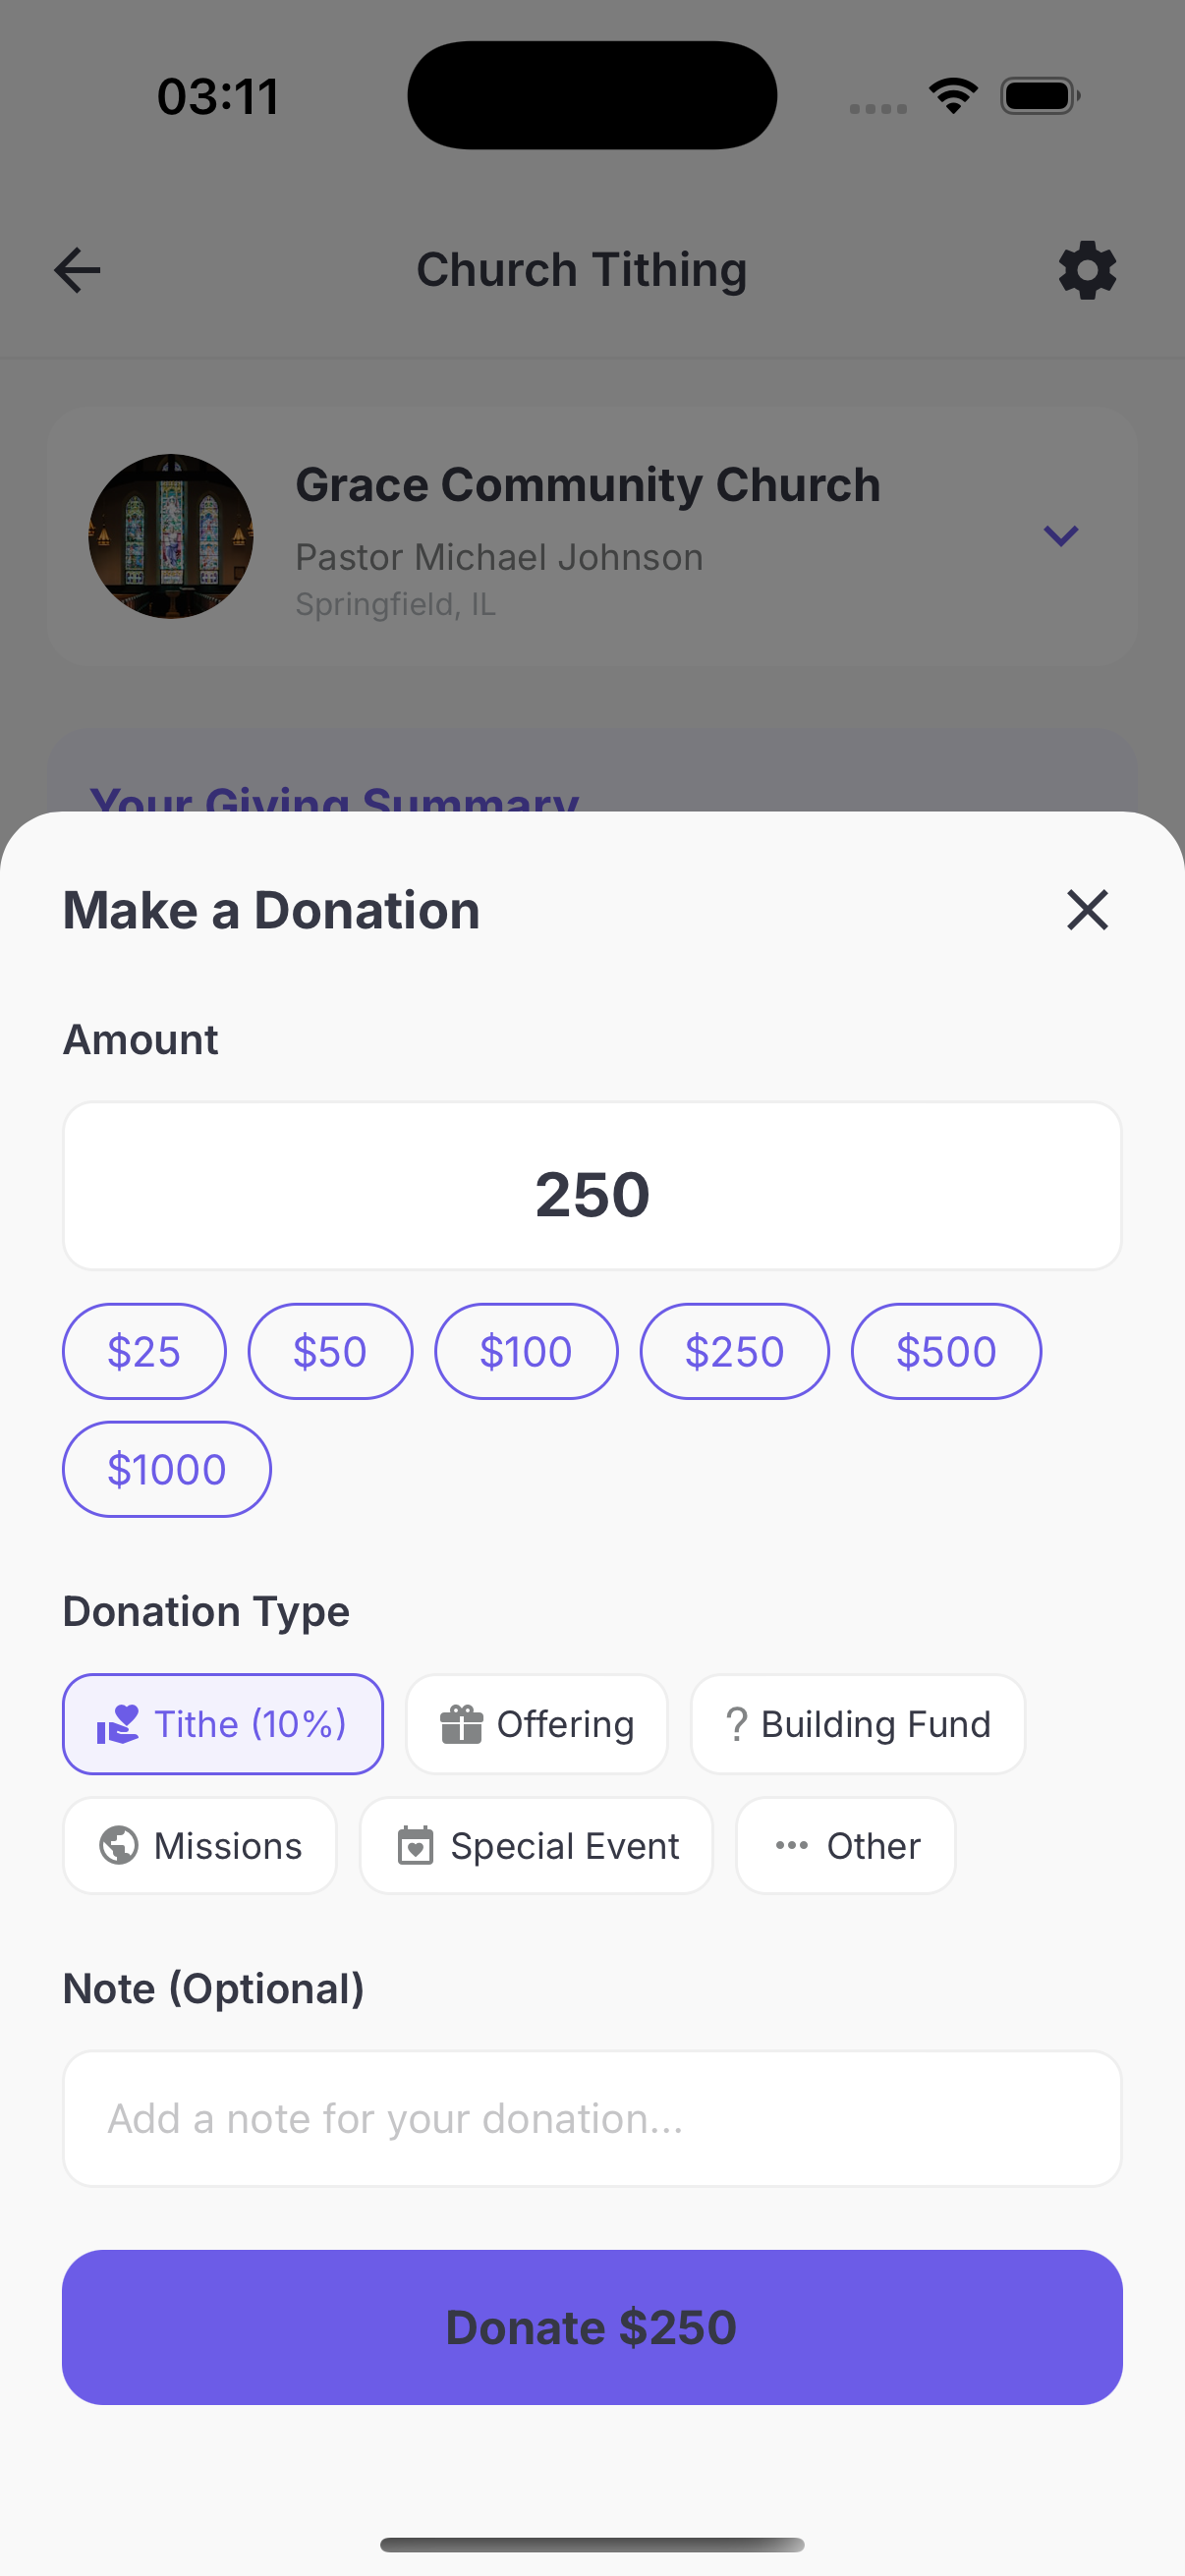1185x2576 pixels.
Task: Choose Missions donation type
Action: point(200,1846)
